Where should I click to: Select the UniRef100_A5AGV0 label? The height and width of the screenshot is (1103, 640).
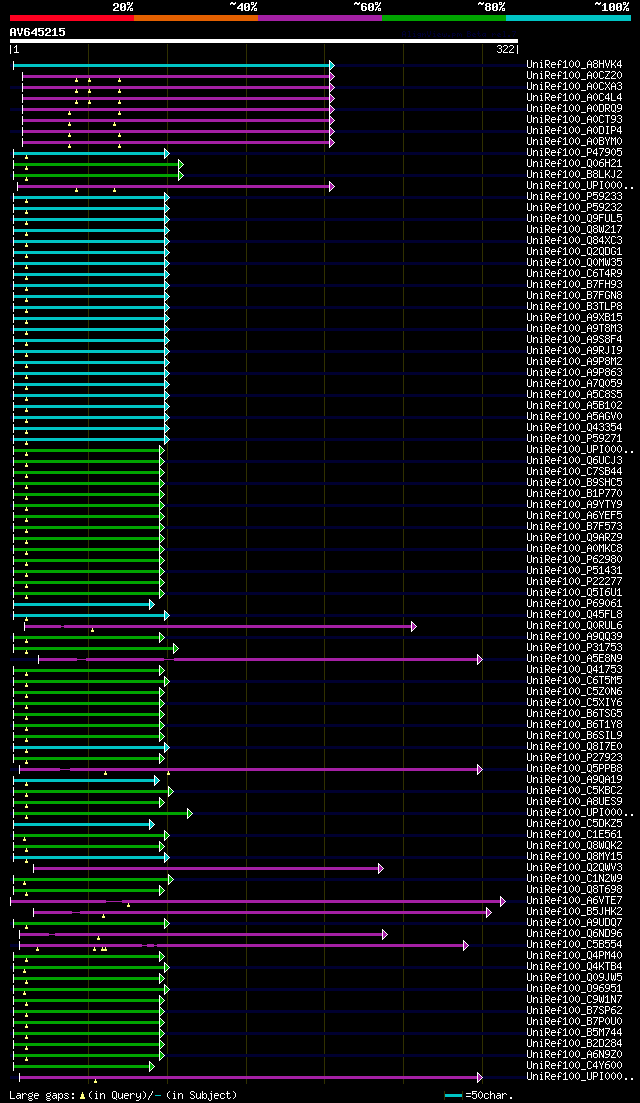pyautogui.click(x=574, y=416)
